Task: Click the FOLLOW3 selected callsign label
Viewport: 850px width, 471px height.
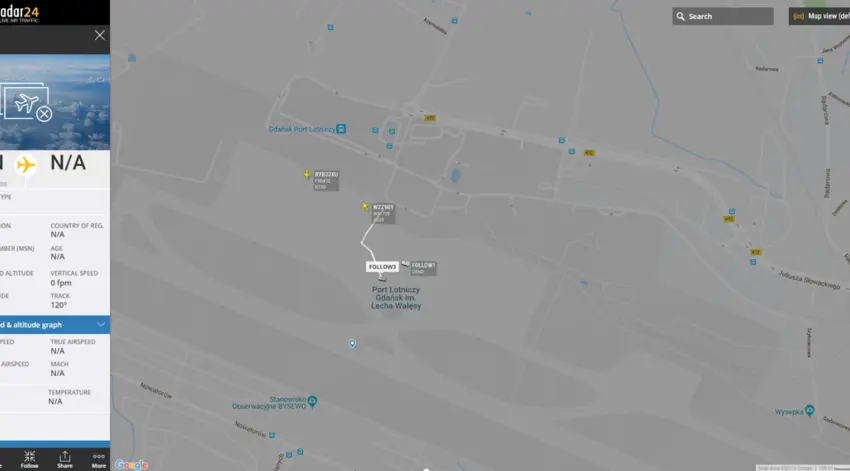Action: click(x=382, y=267)
